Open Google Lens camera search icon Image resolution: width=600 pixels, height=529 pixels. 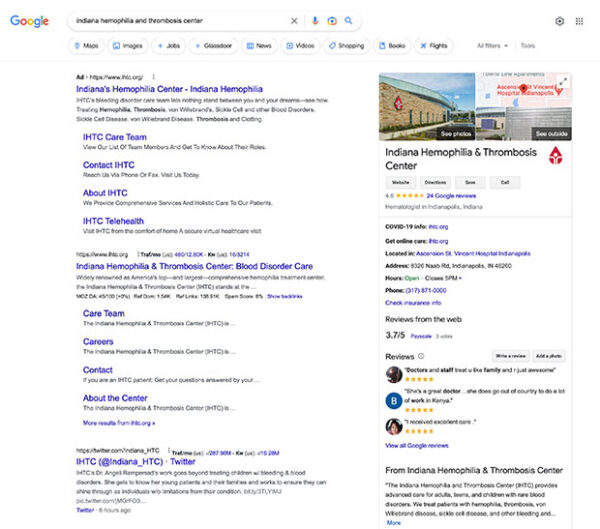point(332,21)
